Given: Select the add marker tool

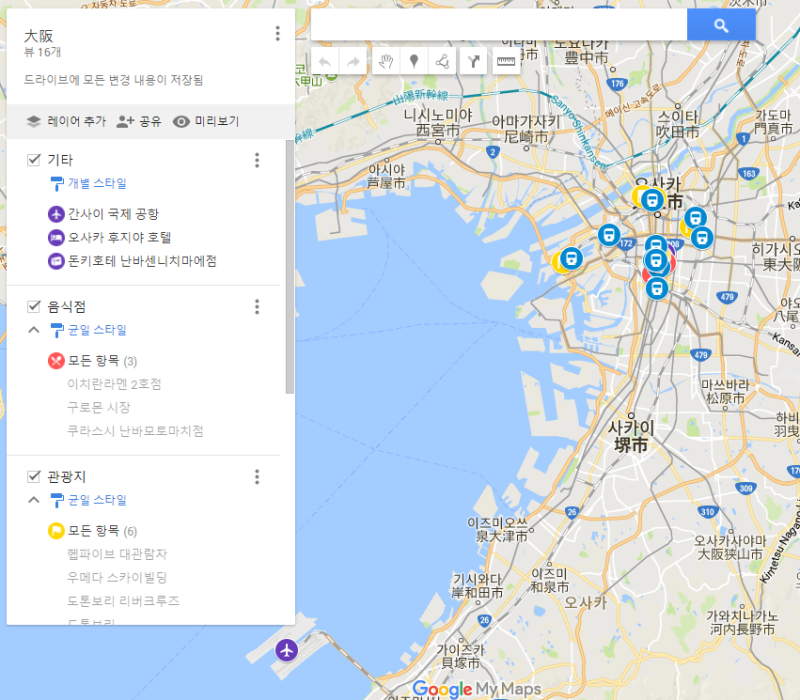Looking at the screenshot, I should coord(414,62).
